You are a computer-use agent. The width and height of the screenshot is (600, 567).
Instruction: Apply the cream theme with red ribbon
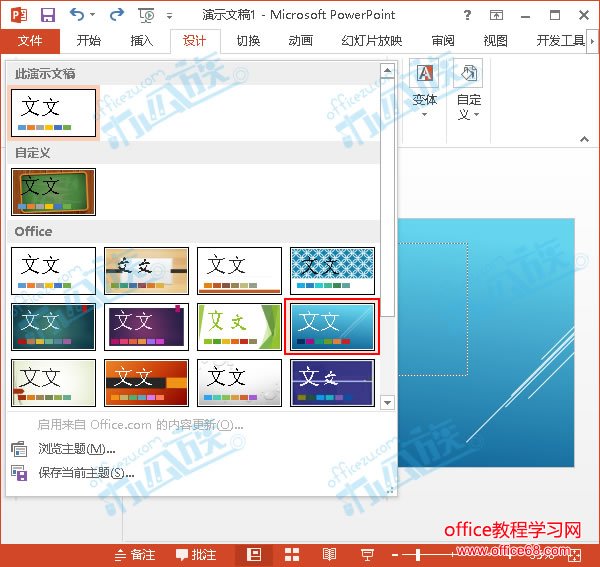click(x=53, y=383)
